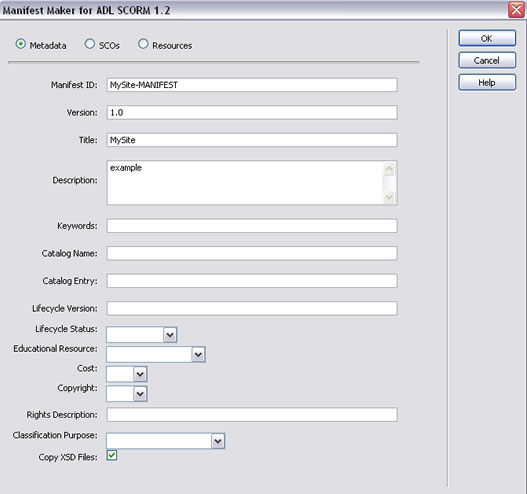
Task: Switch to the SCOs option
Action: [90, 44]
